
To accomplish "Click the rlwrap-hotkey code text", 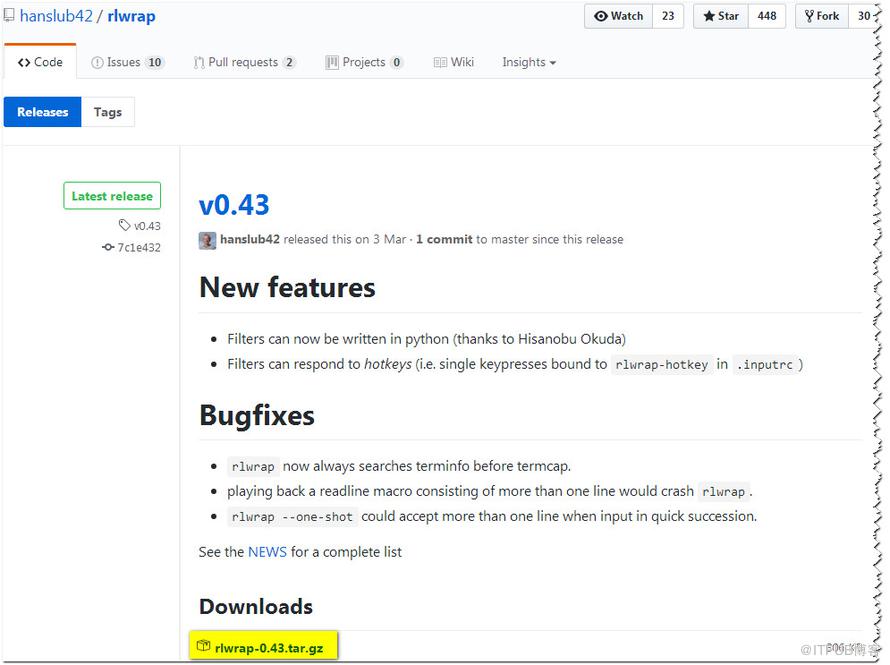I will pos(662,364).
